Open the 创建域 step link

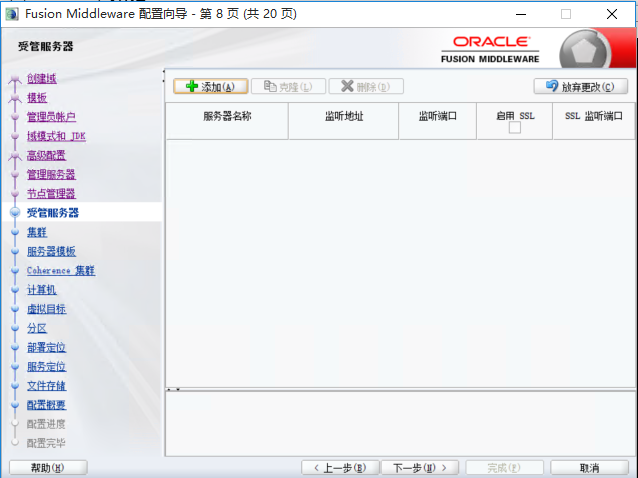(x=42, y=78)
